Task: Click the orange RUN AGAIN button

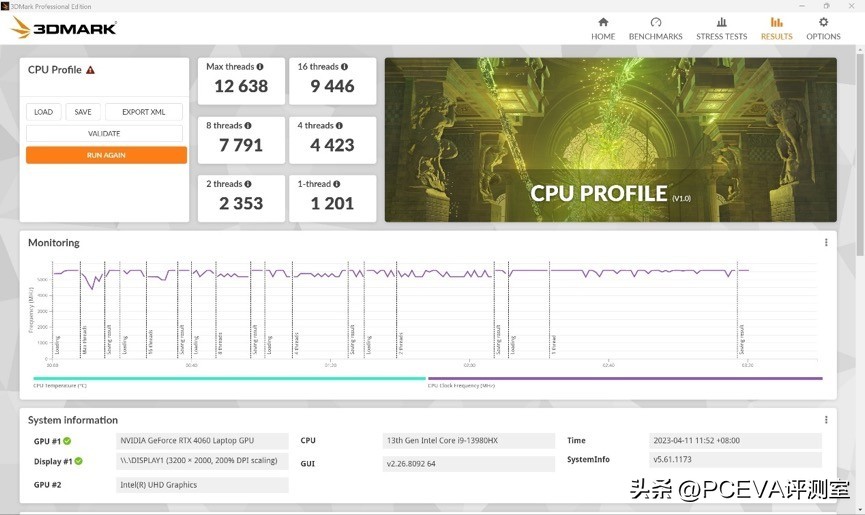Action: tap(106, 155)
